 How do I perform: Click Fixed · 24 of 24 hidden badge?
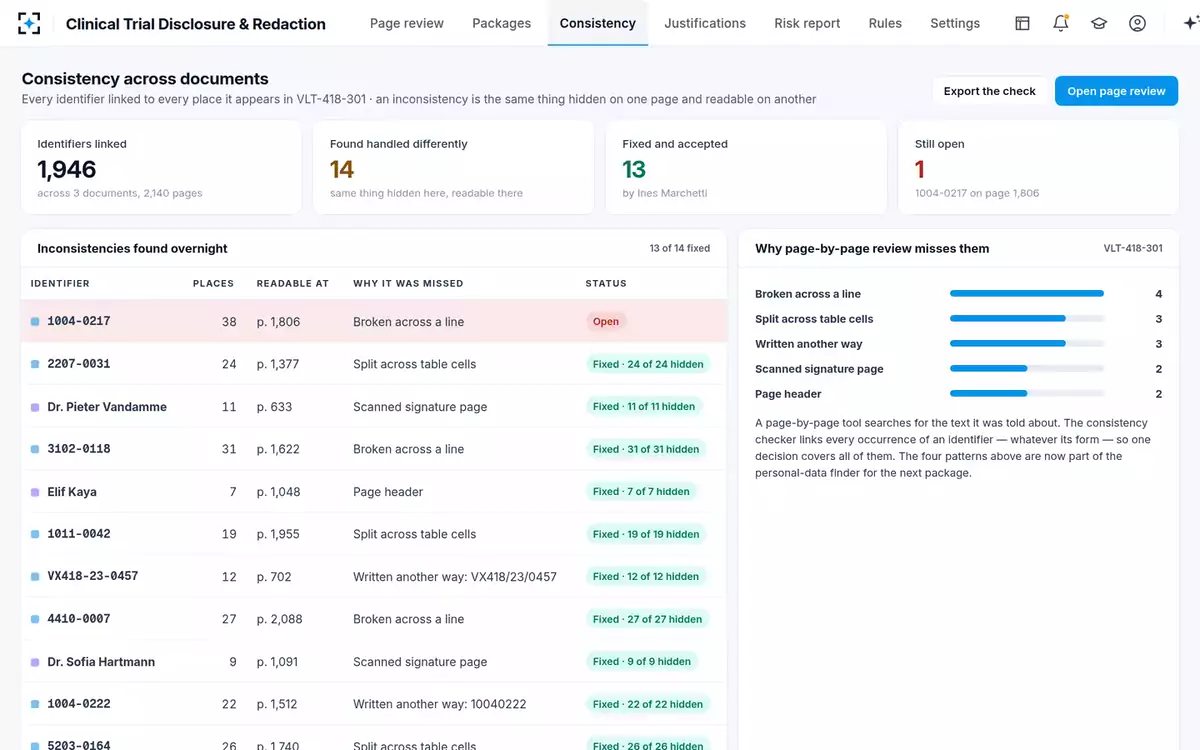point(648,364)
